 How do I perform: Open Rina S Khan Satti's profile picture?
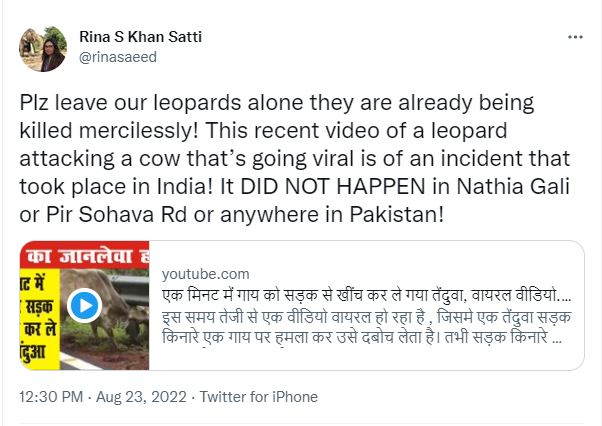pyautogui.click(x=43, y=49)
